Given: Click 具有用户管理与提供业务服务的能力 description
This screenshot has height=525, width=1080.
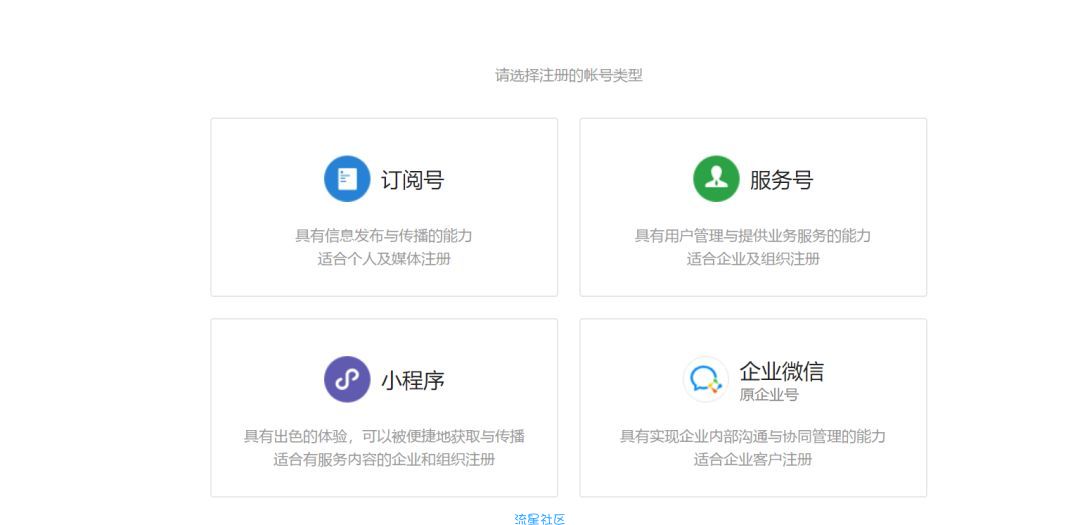Looking at the screenshot, I should click(753, 236).
